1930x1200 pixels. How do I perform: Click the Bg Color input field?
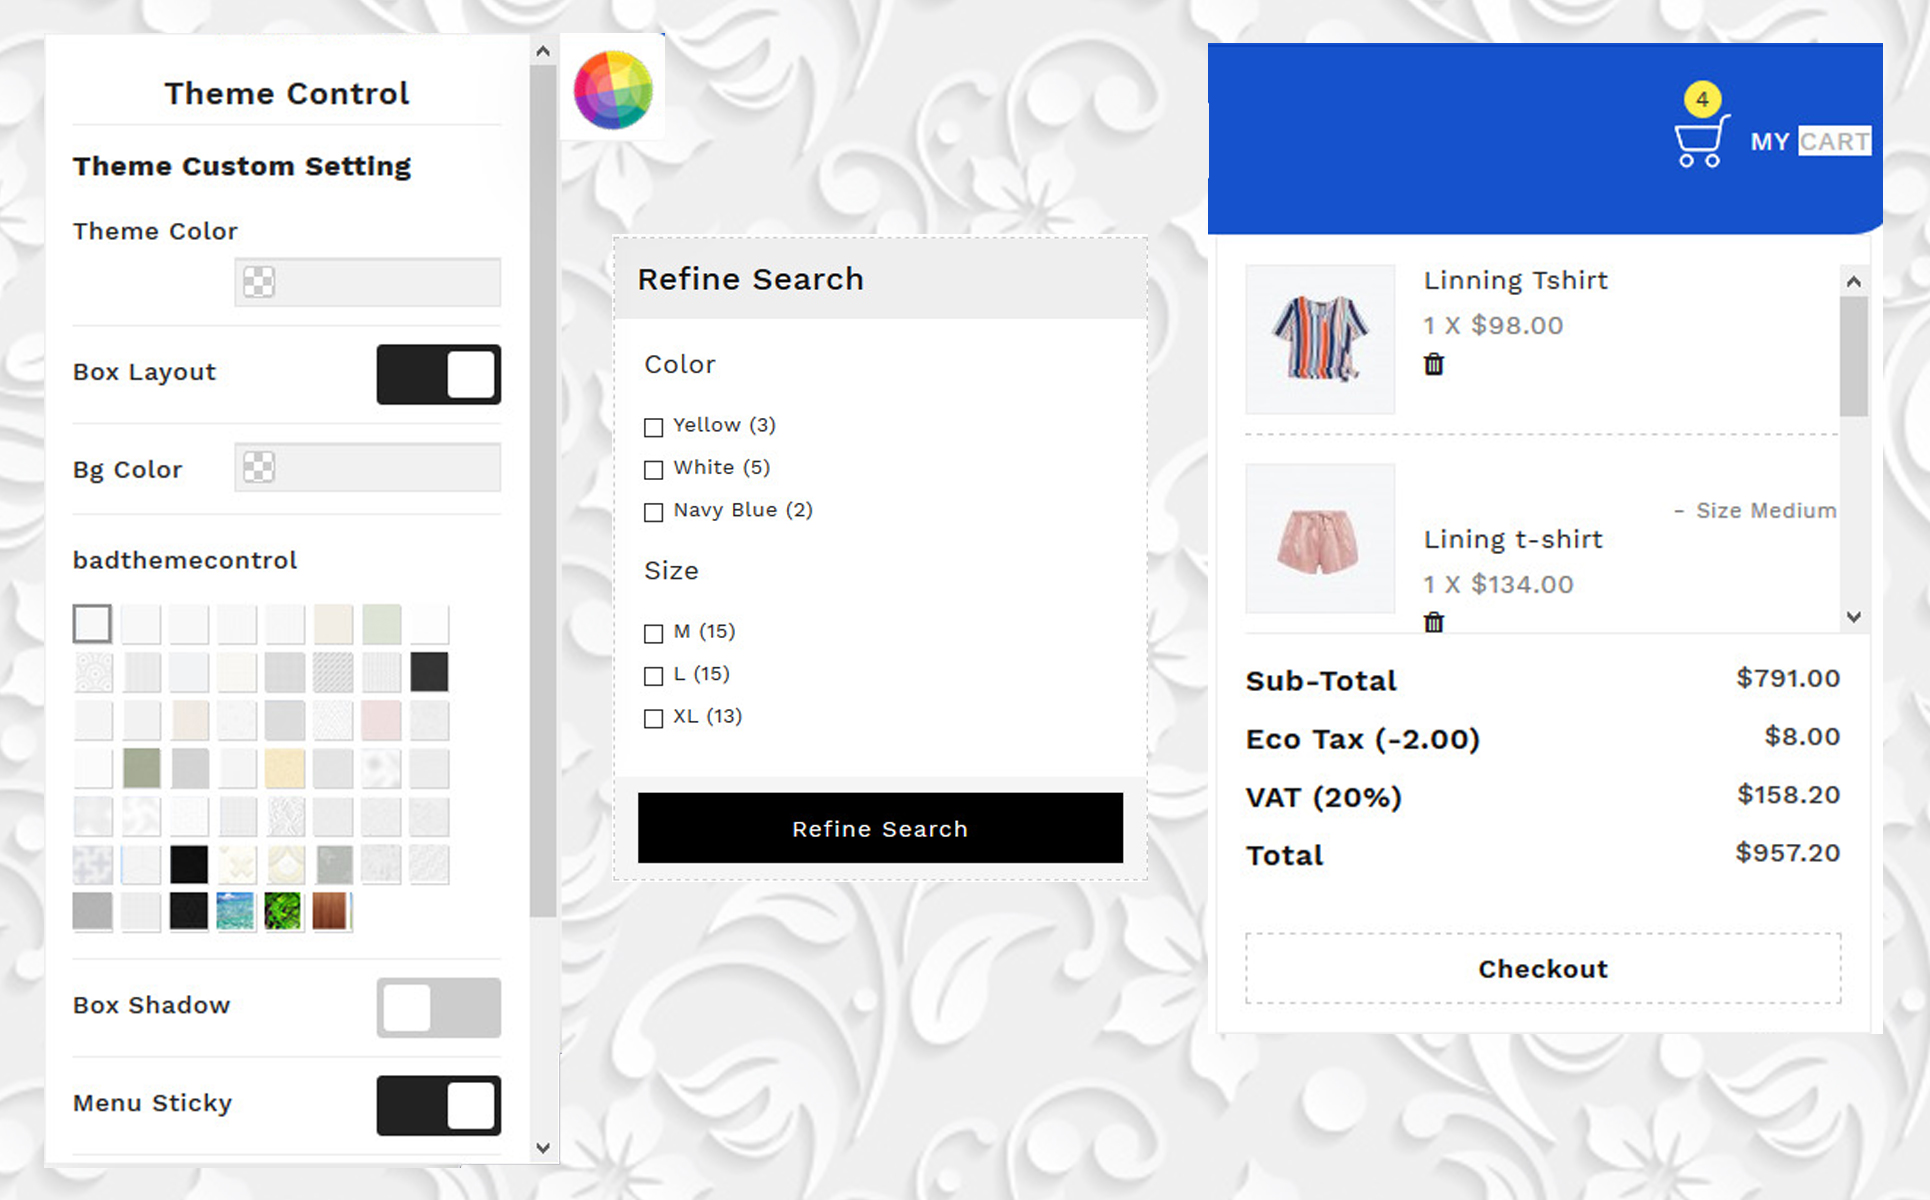tap(368, 467)
